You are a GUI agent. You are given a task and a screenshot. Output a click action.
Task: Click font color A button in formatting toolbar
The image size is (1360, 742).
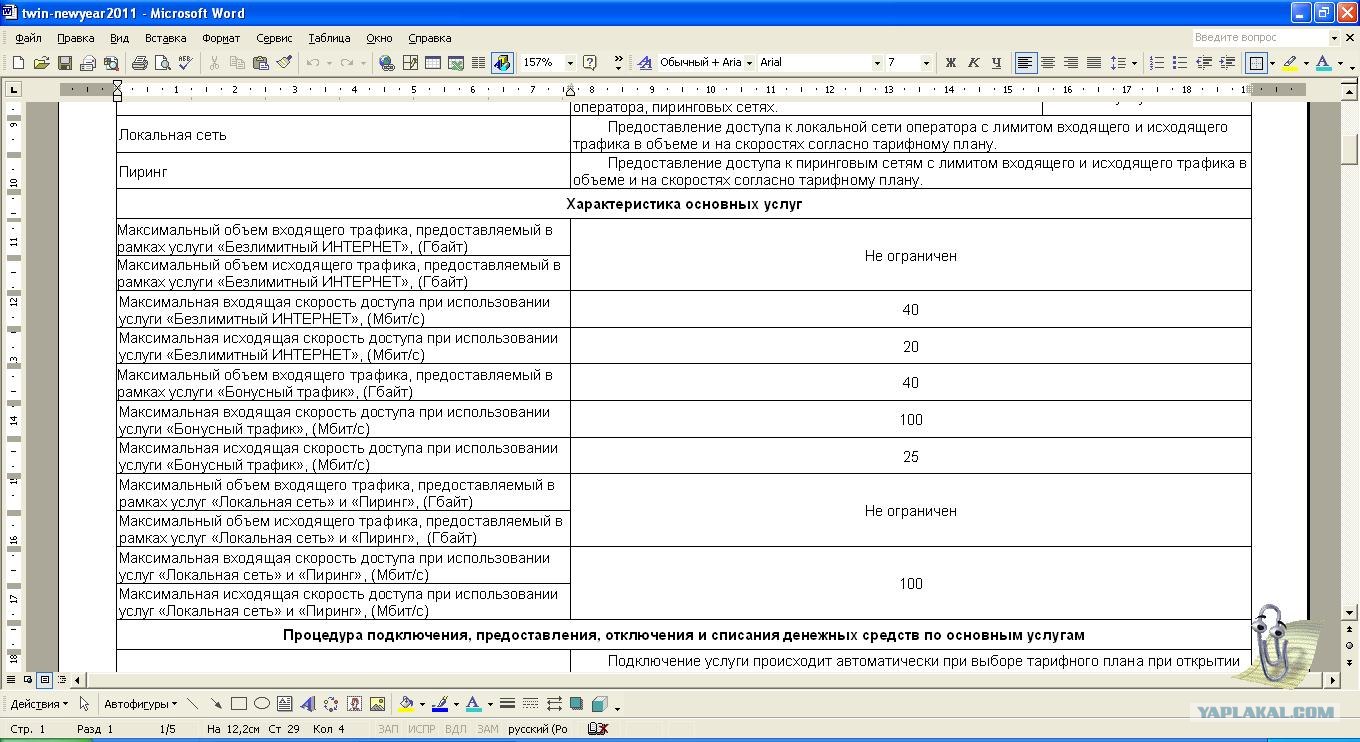point(1324,63)
